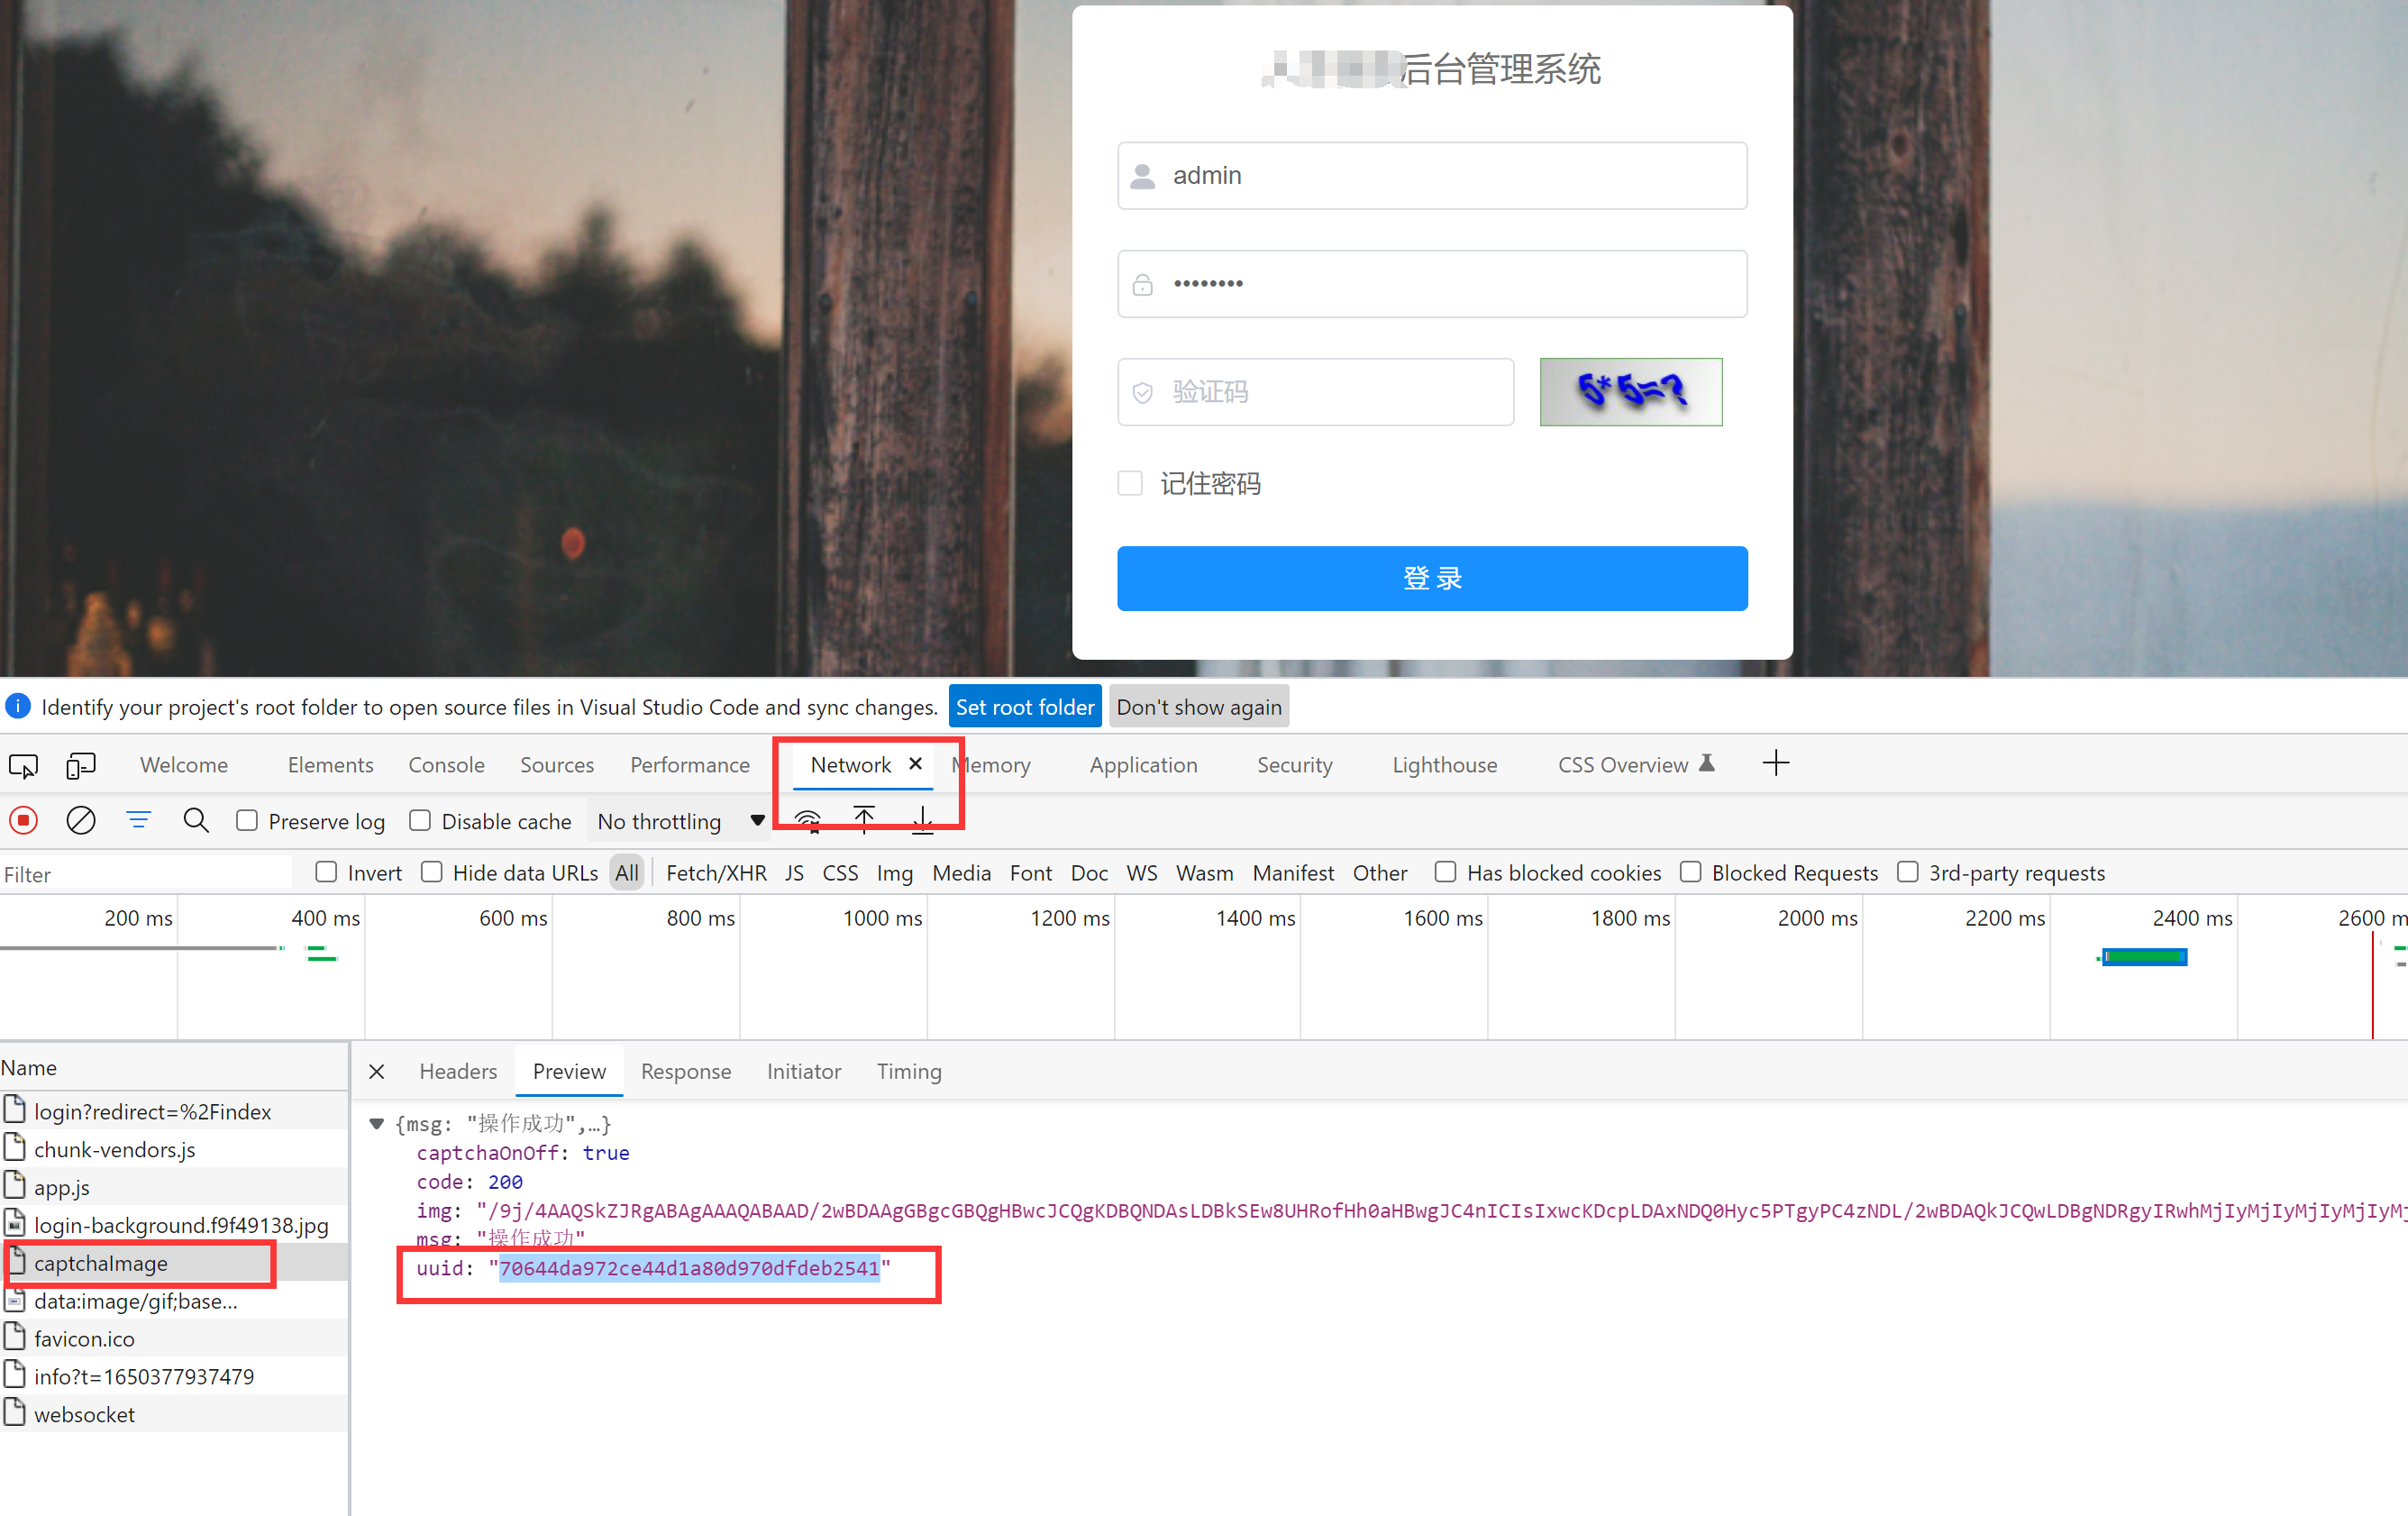Click Set root folder button

(1024, 707)
